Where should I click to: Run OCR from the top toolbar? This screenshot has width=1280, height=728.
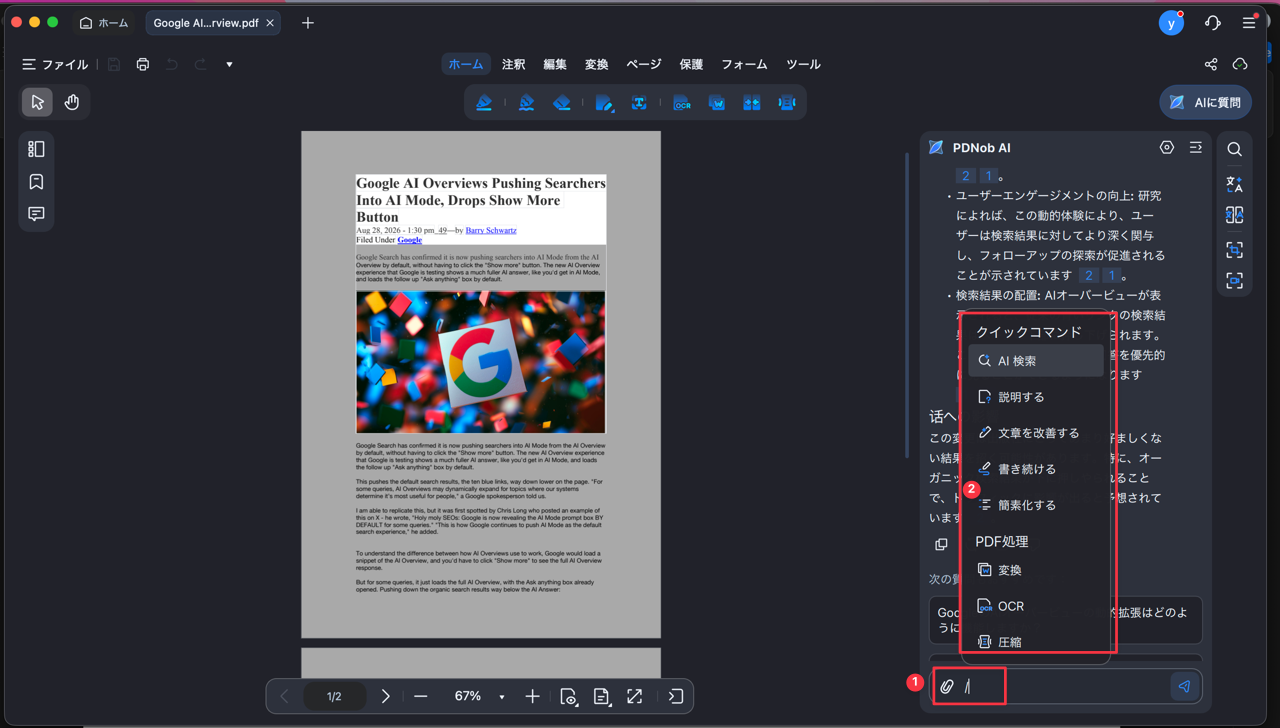[682, 103]
